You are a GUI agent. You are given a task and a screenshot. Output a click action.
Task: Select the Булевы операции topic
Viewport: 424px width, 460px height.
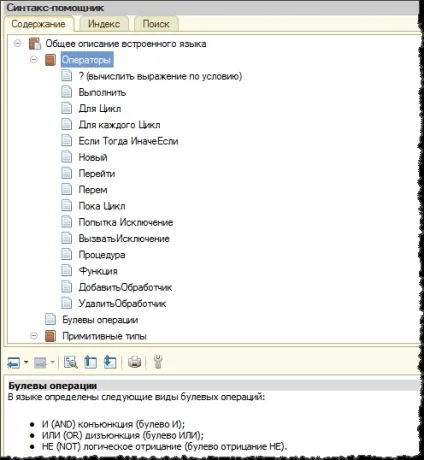point(100,320)
